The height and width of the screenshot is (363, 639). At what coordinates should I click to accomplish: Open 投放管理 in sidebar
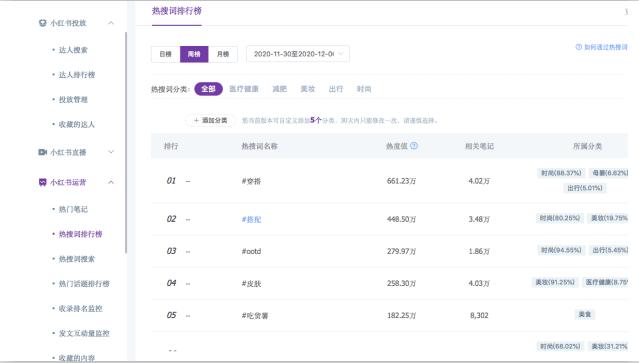(x=73, y=99)
